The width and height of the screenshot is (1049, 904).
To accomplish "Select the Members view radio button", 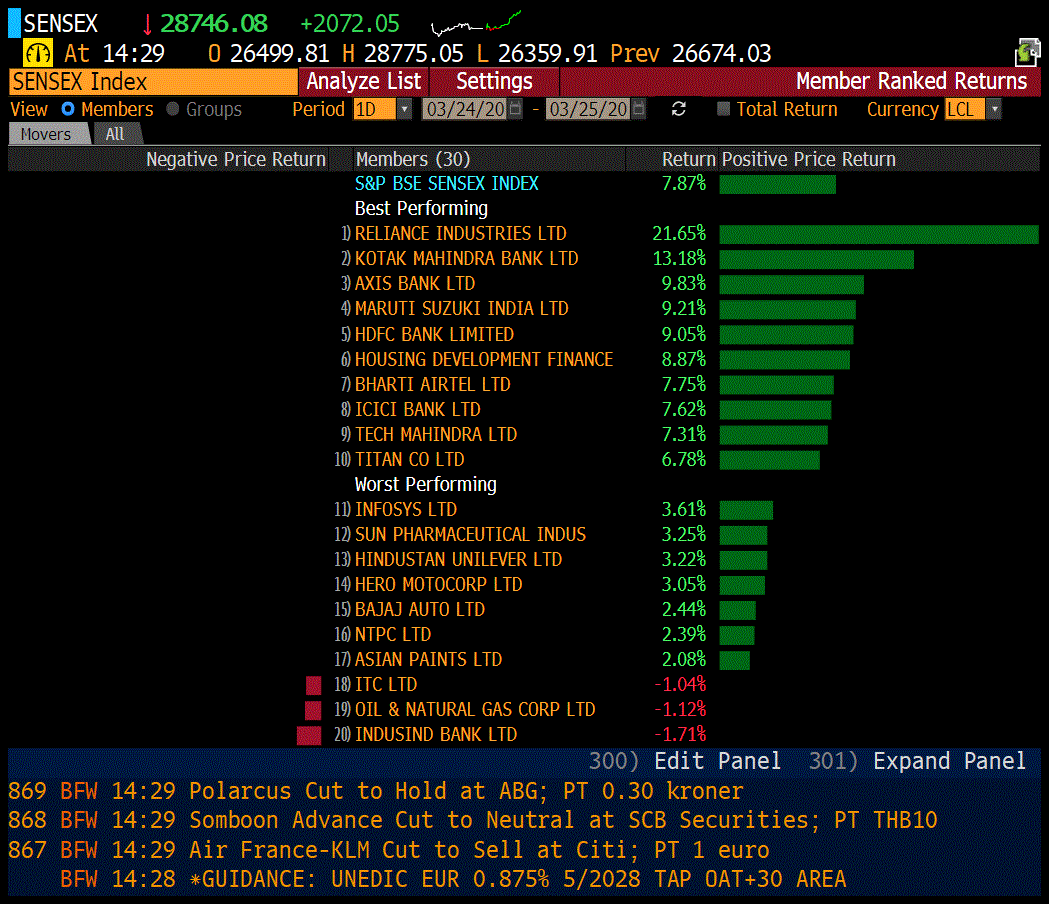I will [x=68, y=109].
